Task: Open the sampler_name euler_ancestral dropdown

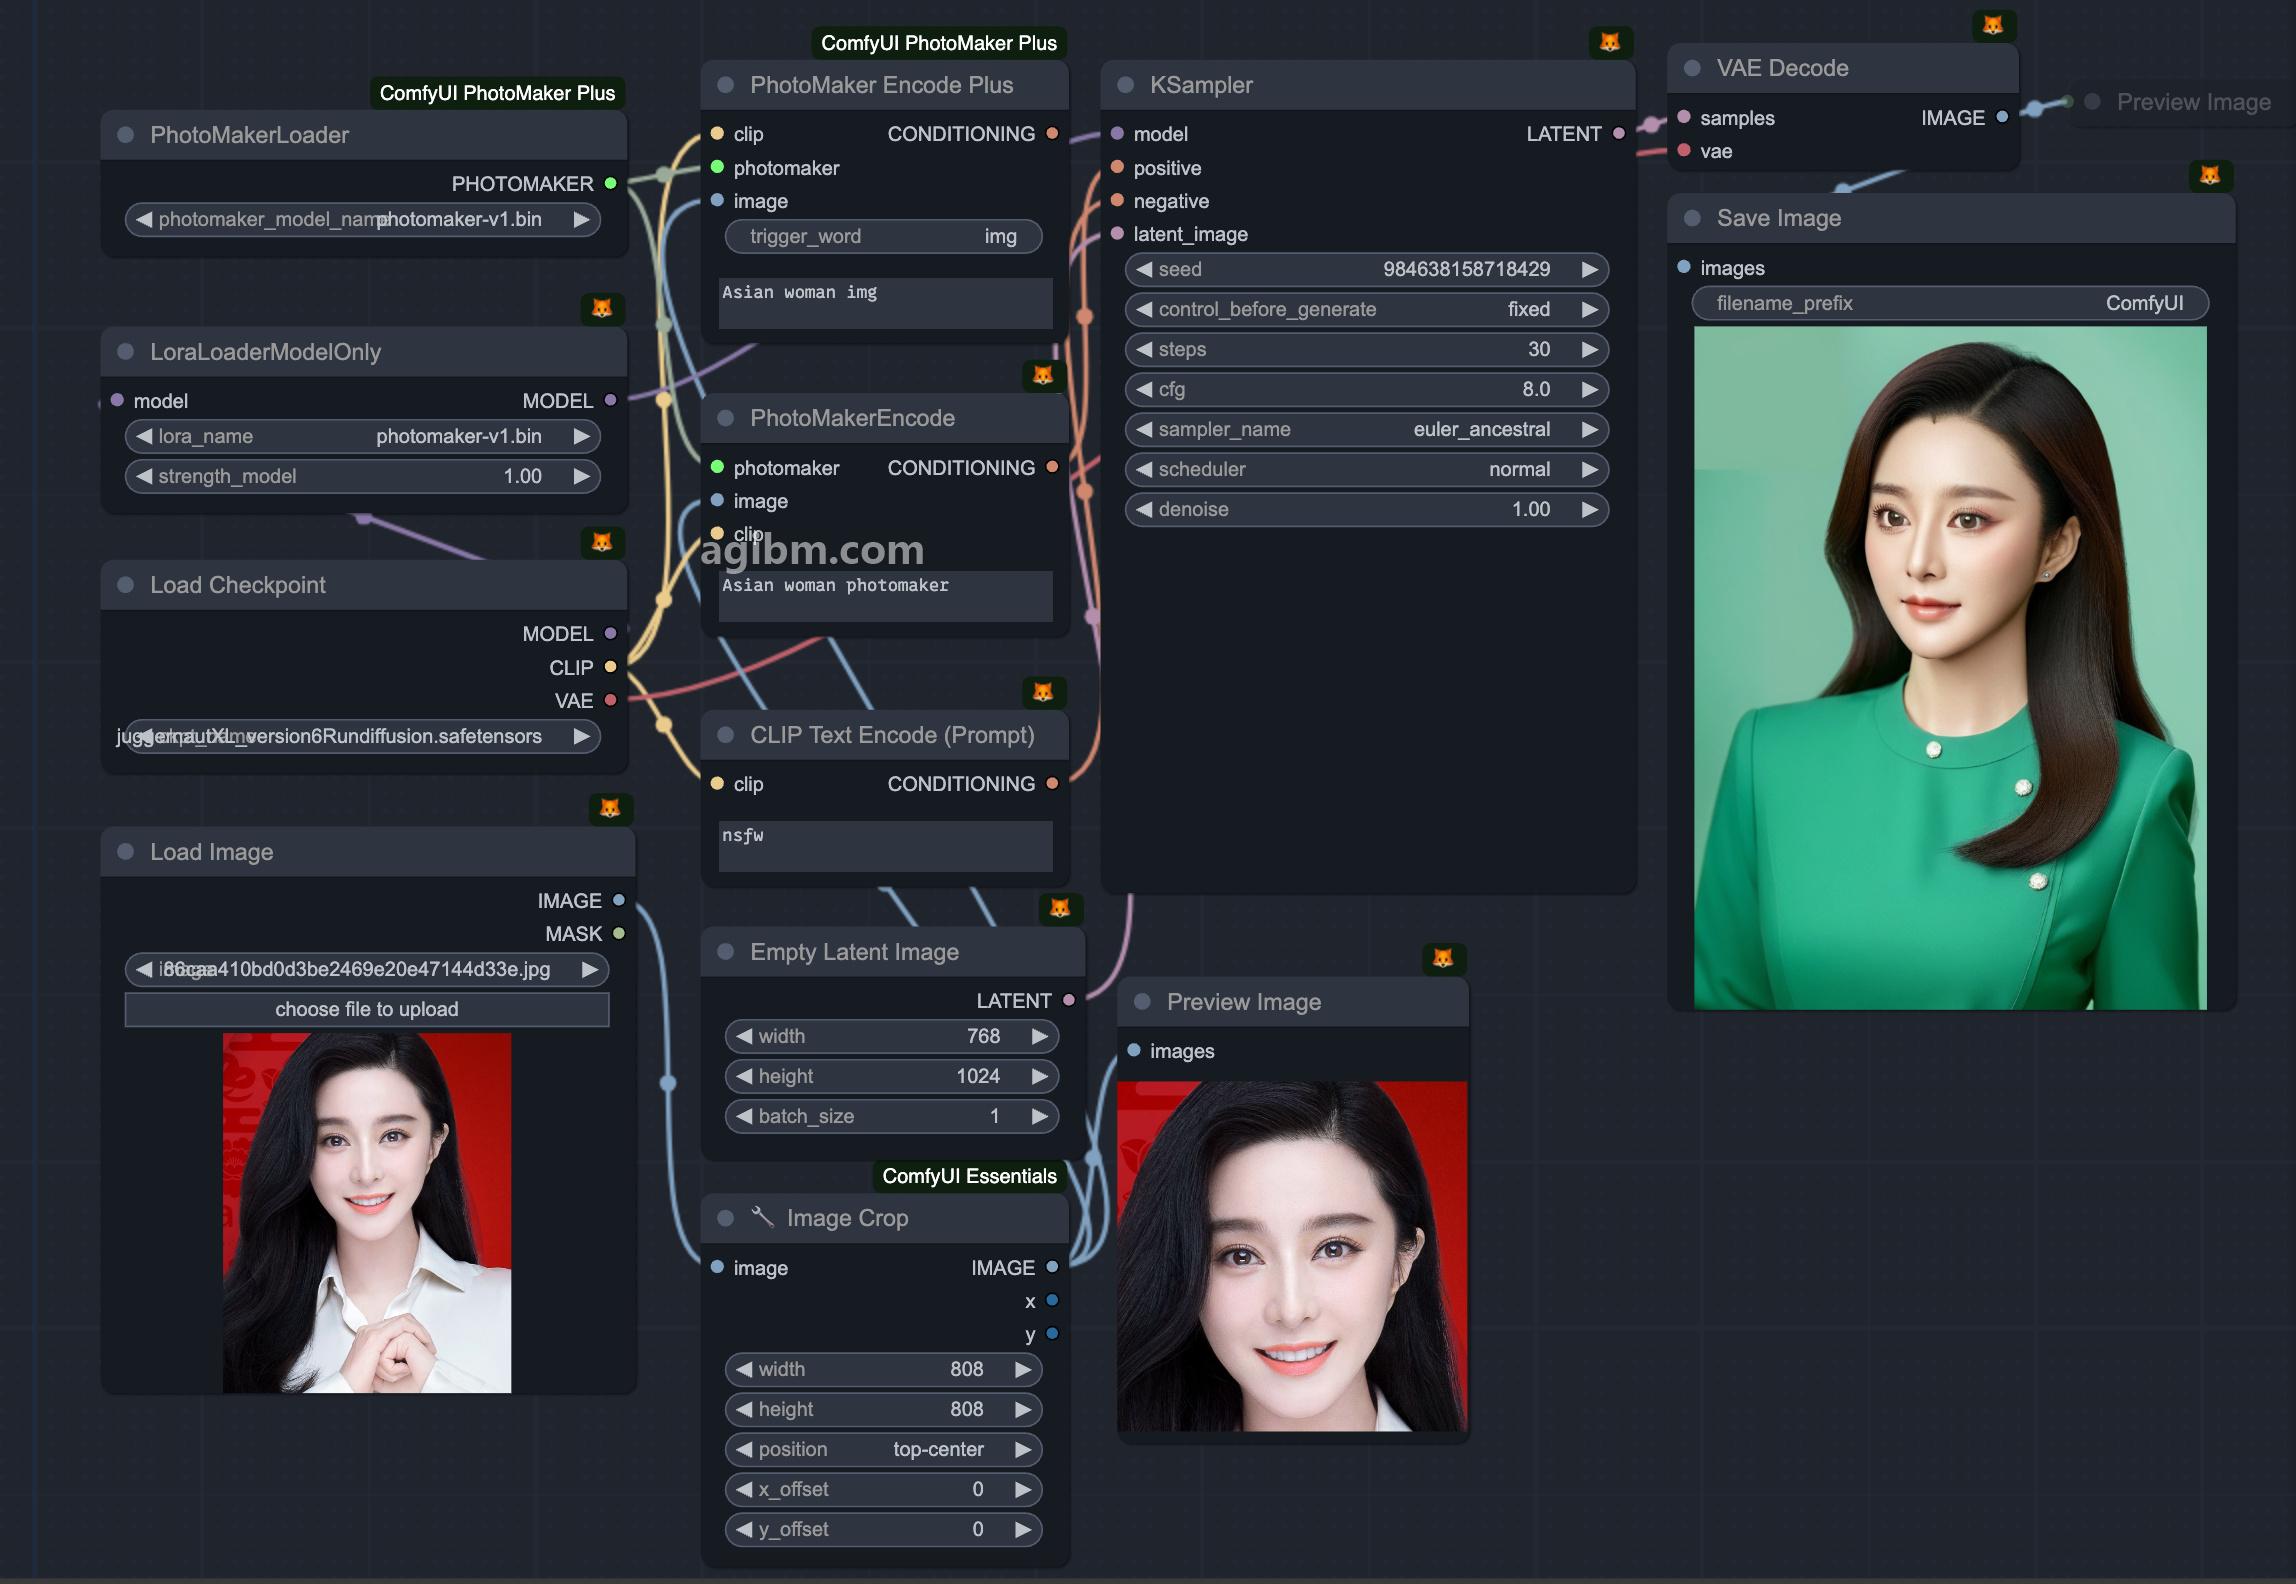Action: (1366, 429)
